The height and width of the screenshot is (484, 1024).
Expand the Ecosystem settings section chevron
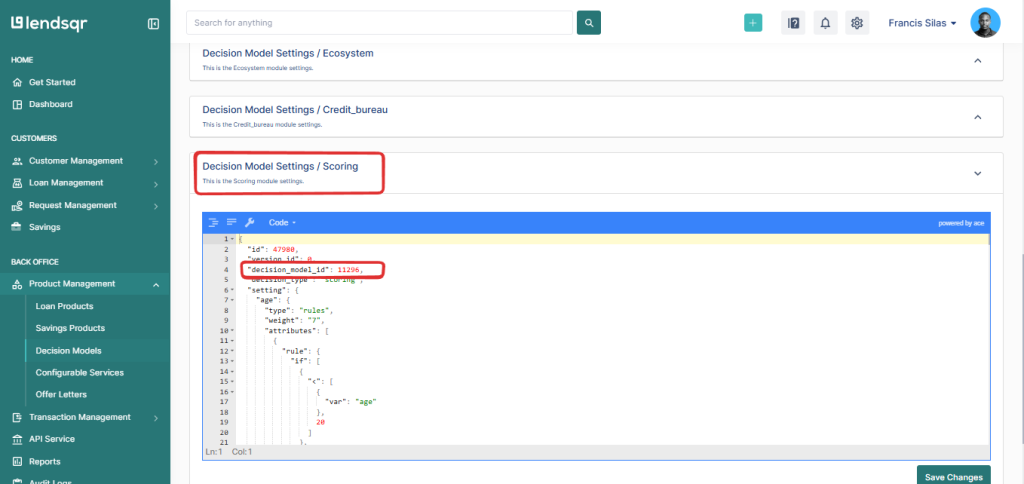978,60
